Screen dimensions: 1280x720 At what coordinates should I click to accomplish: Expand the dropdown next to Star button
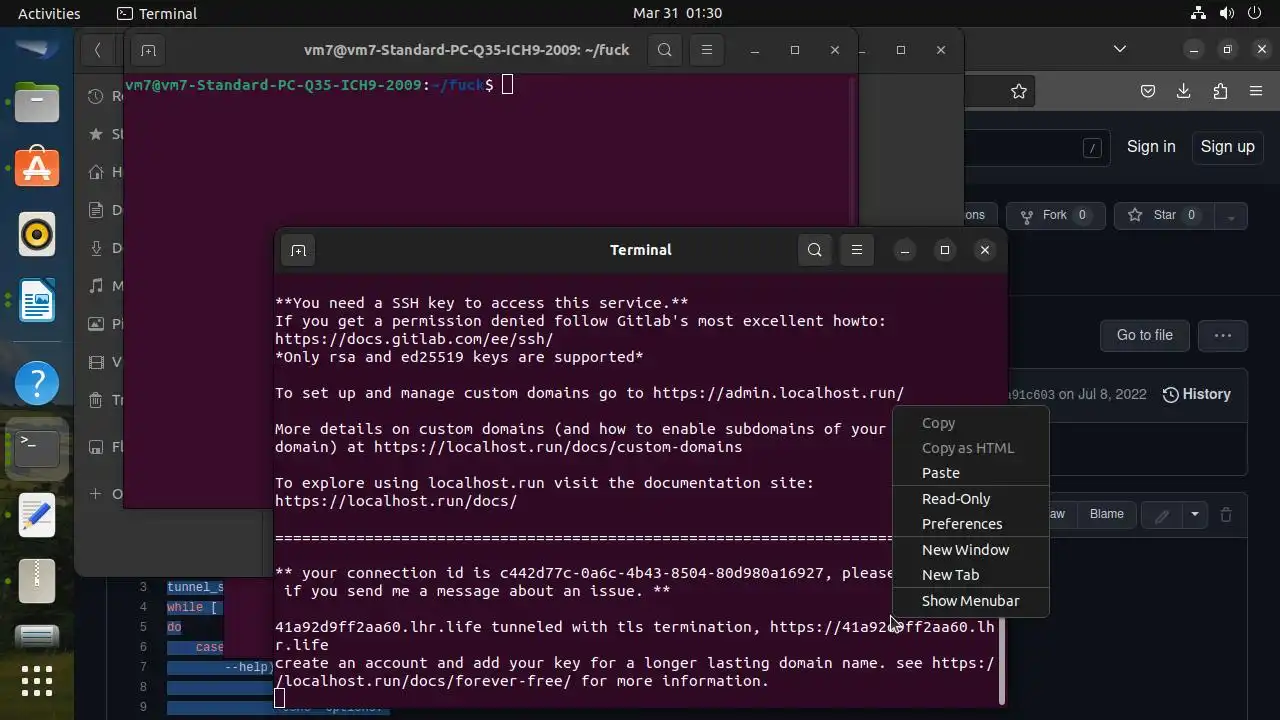[1231, 215]
